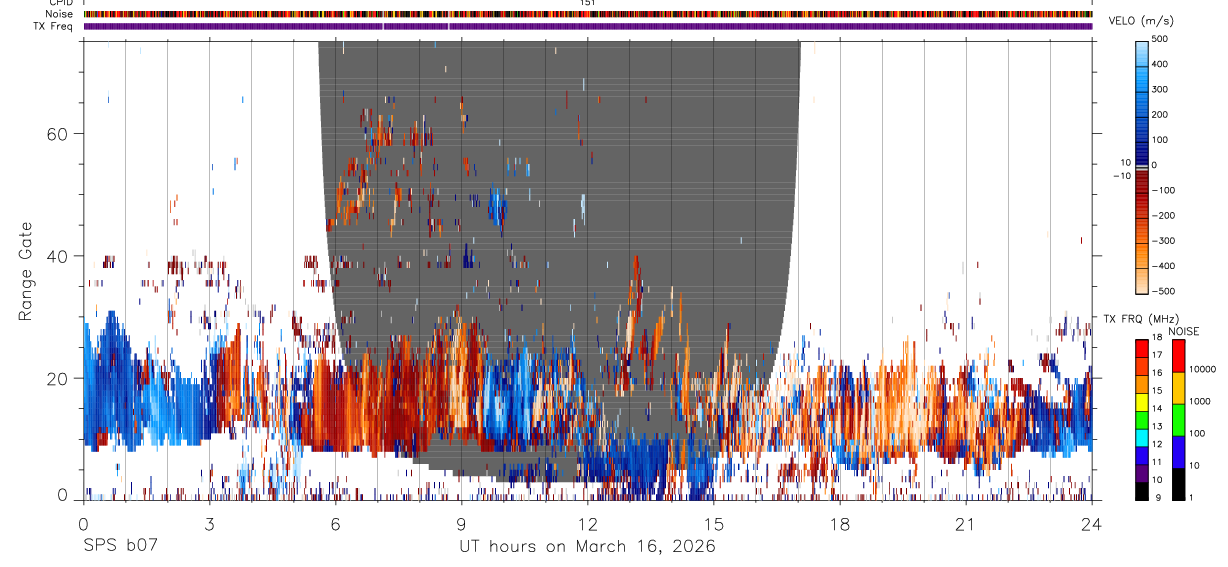
Task: Click the x-axis tick label 21
Action: pyautogui.click(x=965, y=525)
